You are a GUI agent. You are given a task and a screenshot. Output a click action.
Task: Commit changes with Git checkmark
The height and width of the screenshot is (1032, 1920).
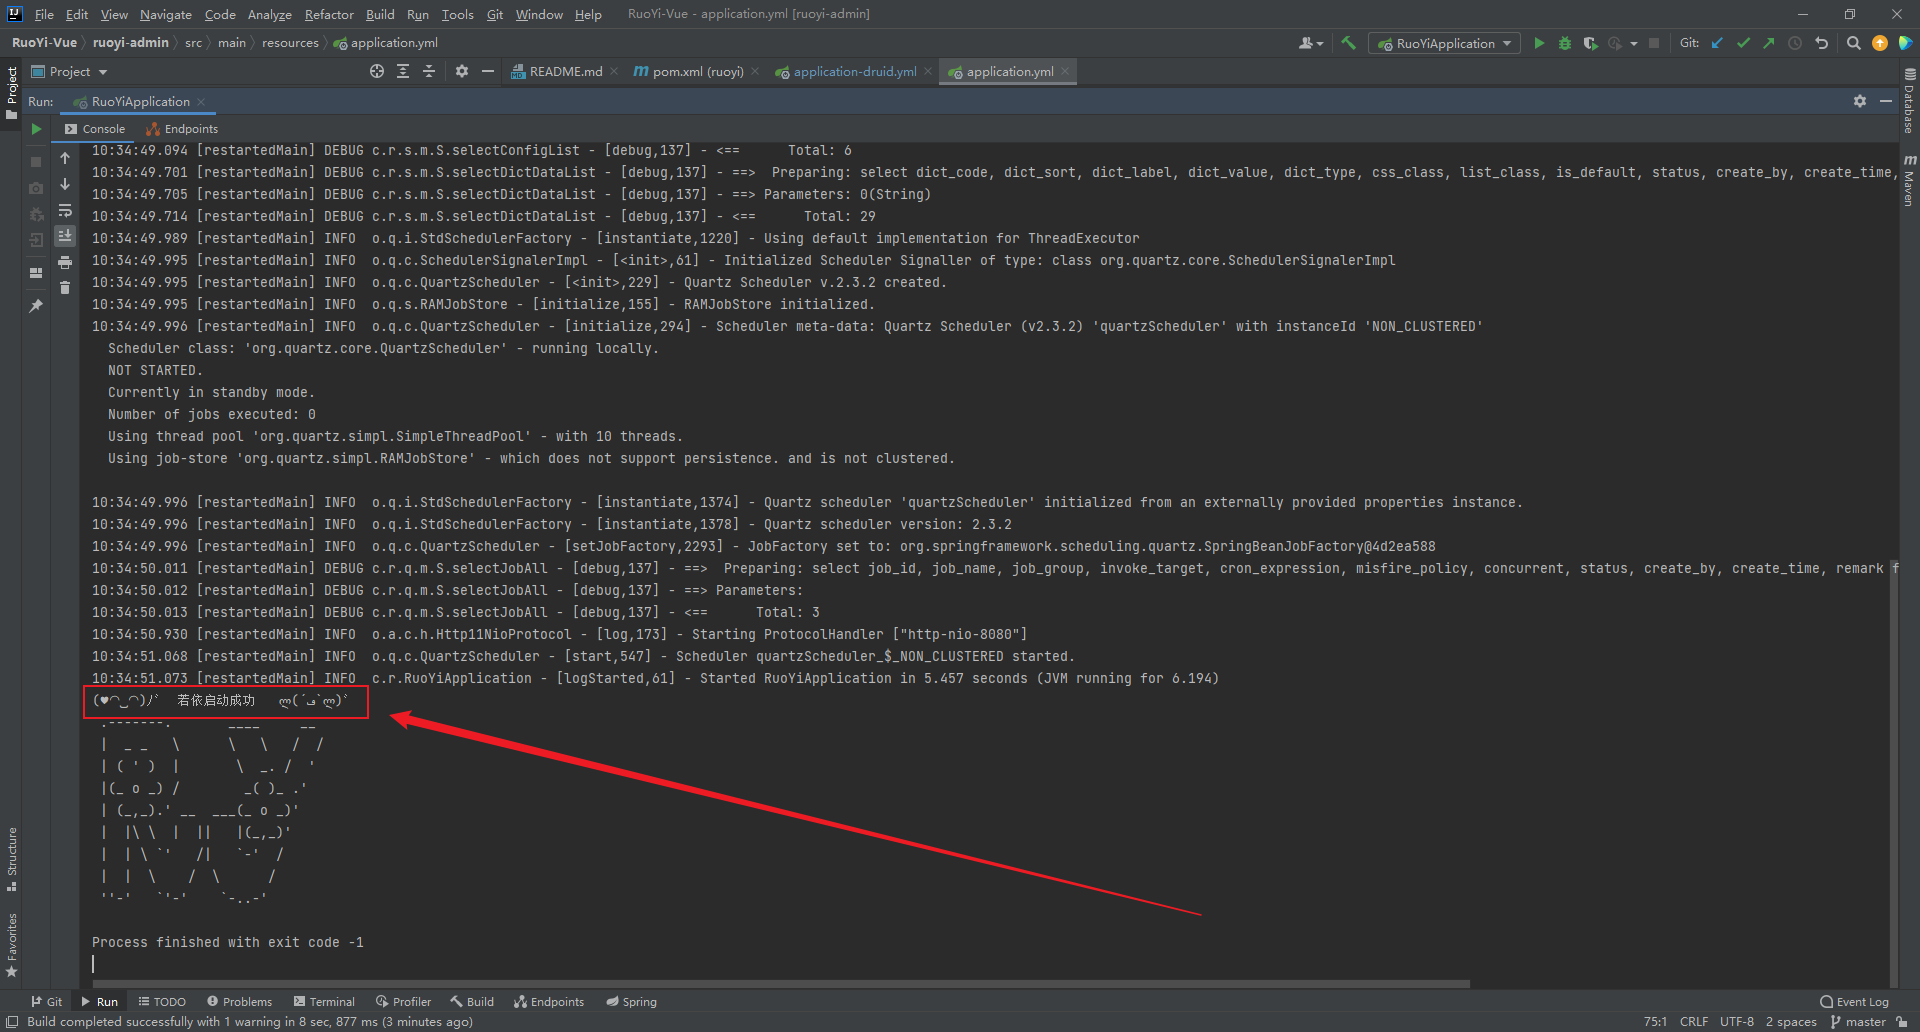(1743, 43)
